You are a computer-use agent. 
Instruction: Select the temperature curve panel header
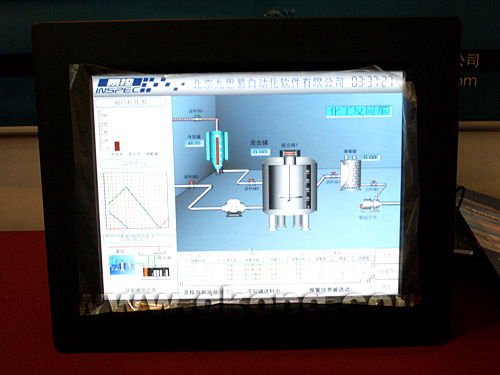tap(135, 164)
